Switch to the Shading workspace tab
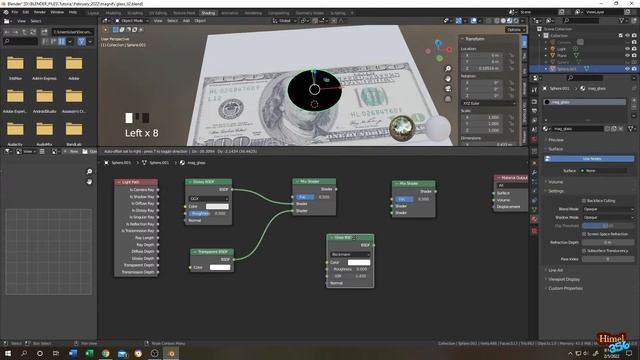Image resolution: width=640 pixels, height=360 pixels. coord(208,13)
